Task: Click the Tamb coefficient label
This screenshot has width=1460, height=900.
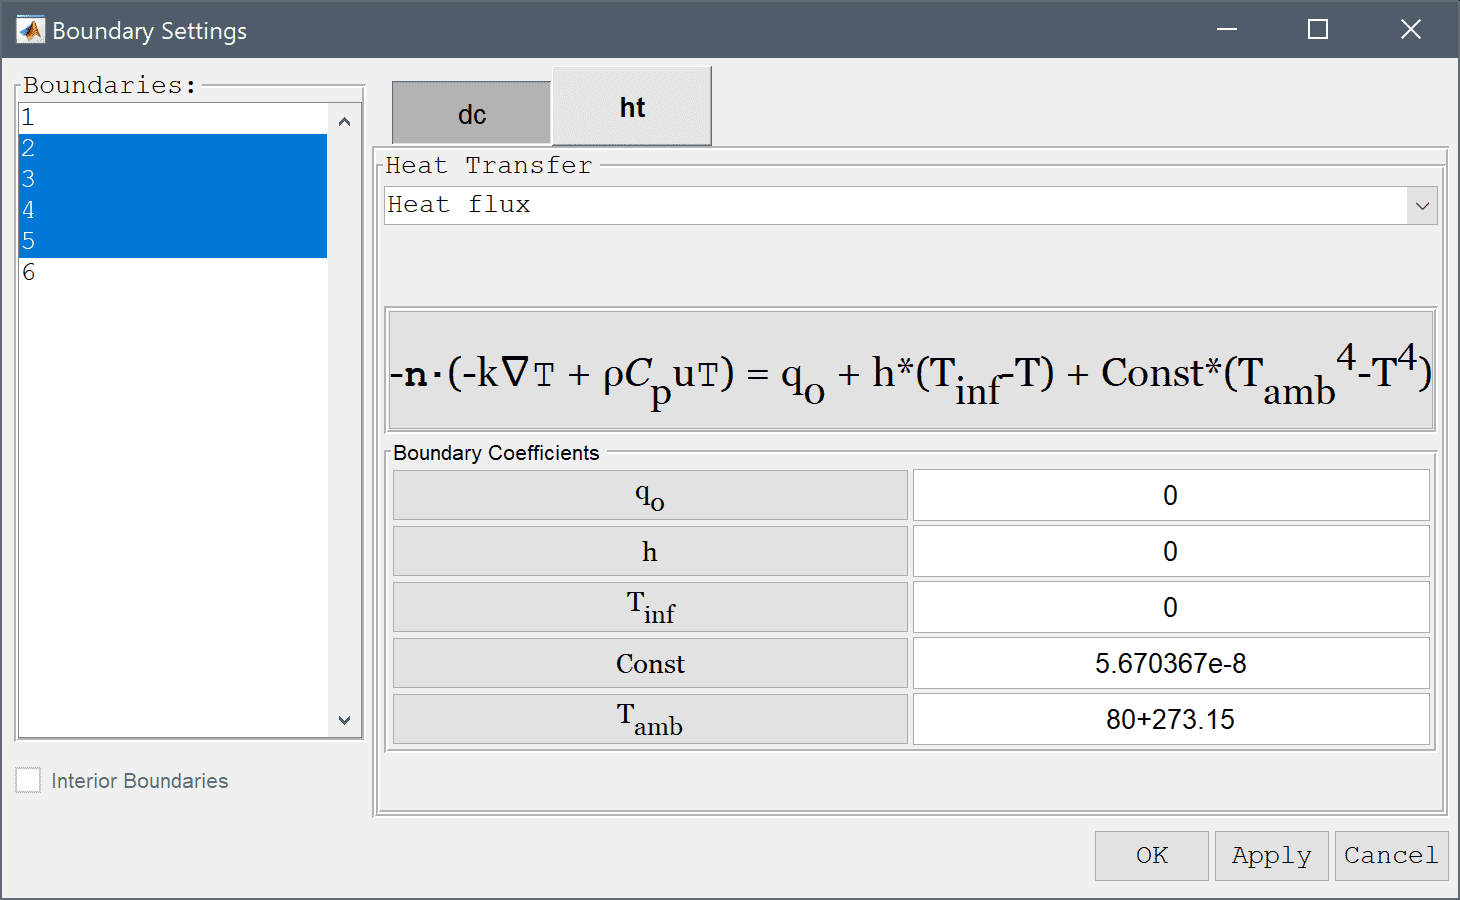Action: click(x=650, y=719)
